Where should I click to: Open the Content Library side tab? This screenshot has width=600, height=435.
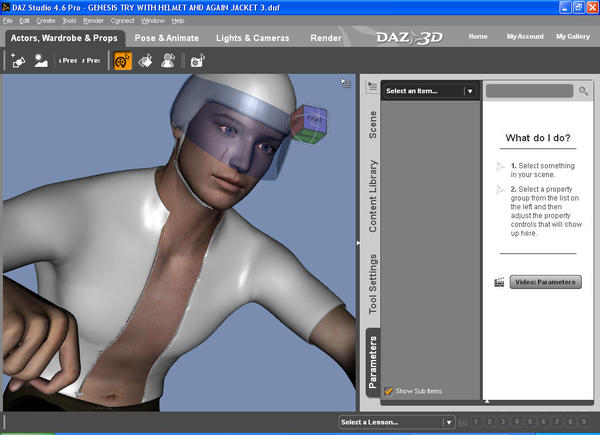[x=372, y=196]
